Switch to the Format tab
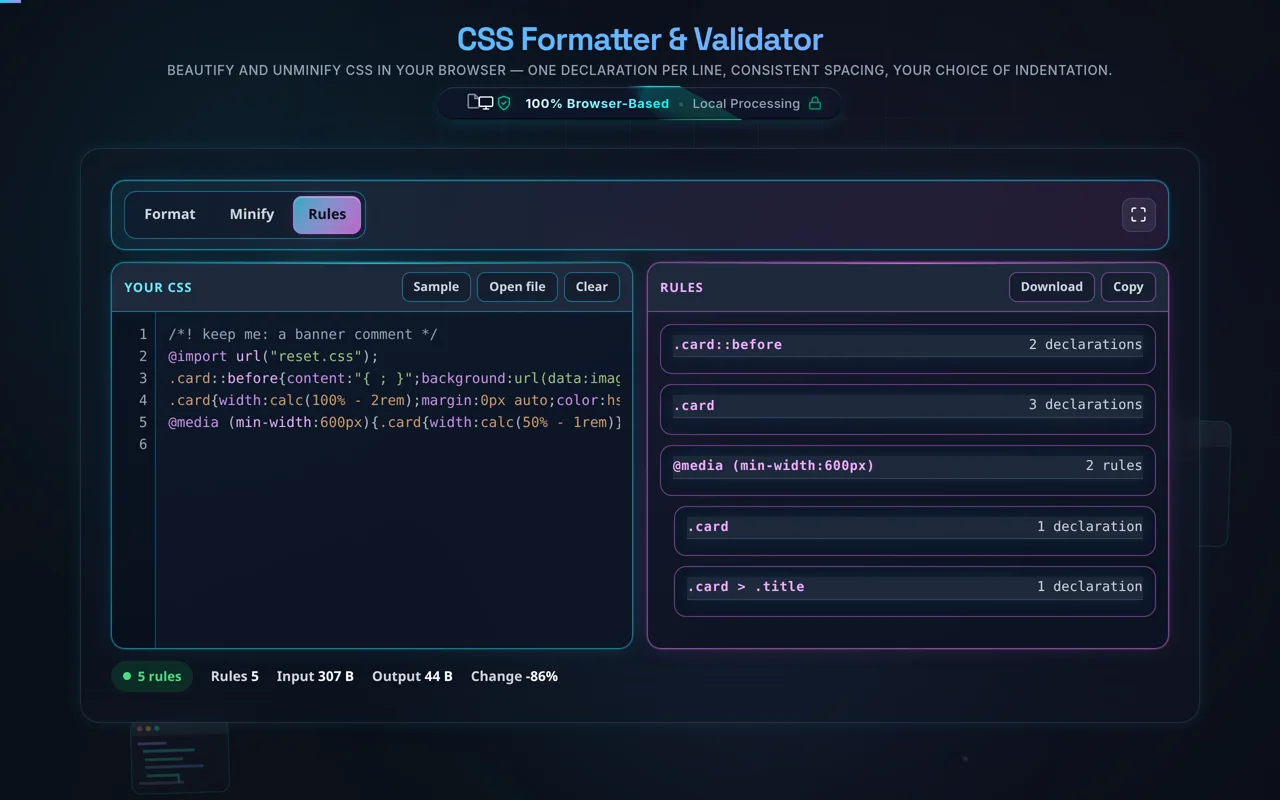1280x800 pixels. pos(170,215)
